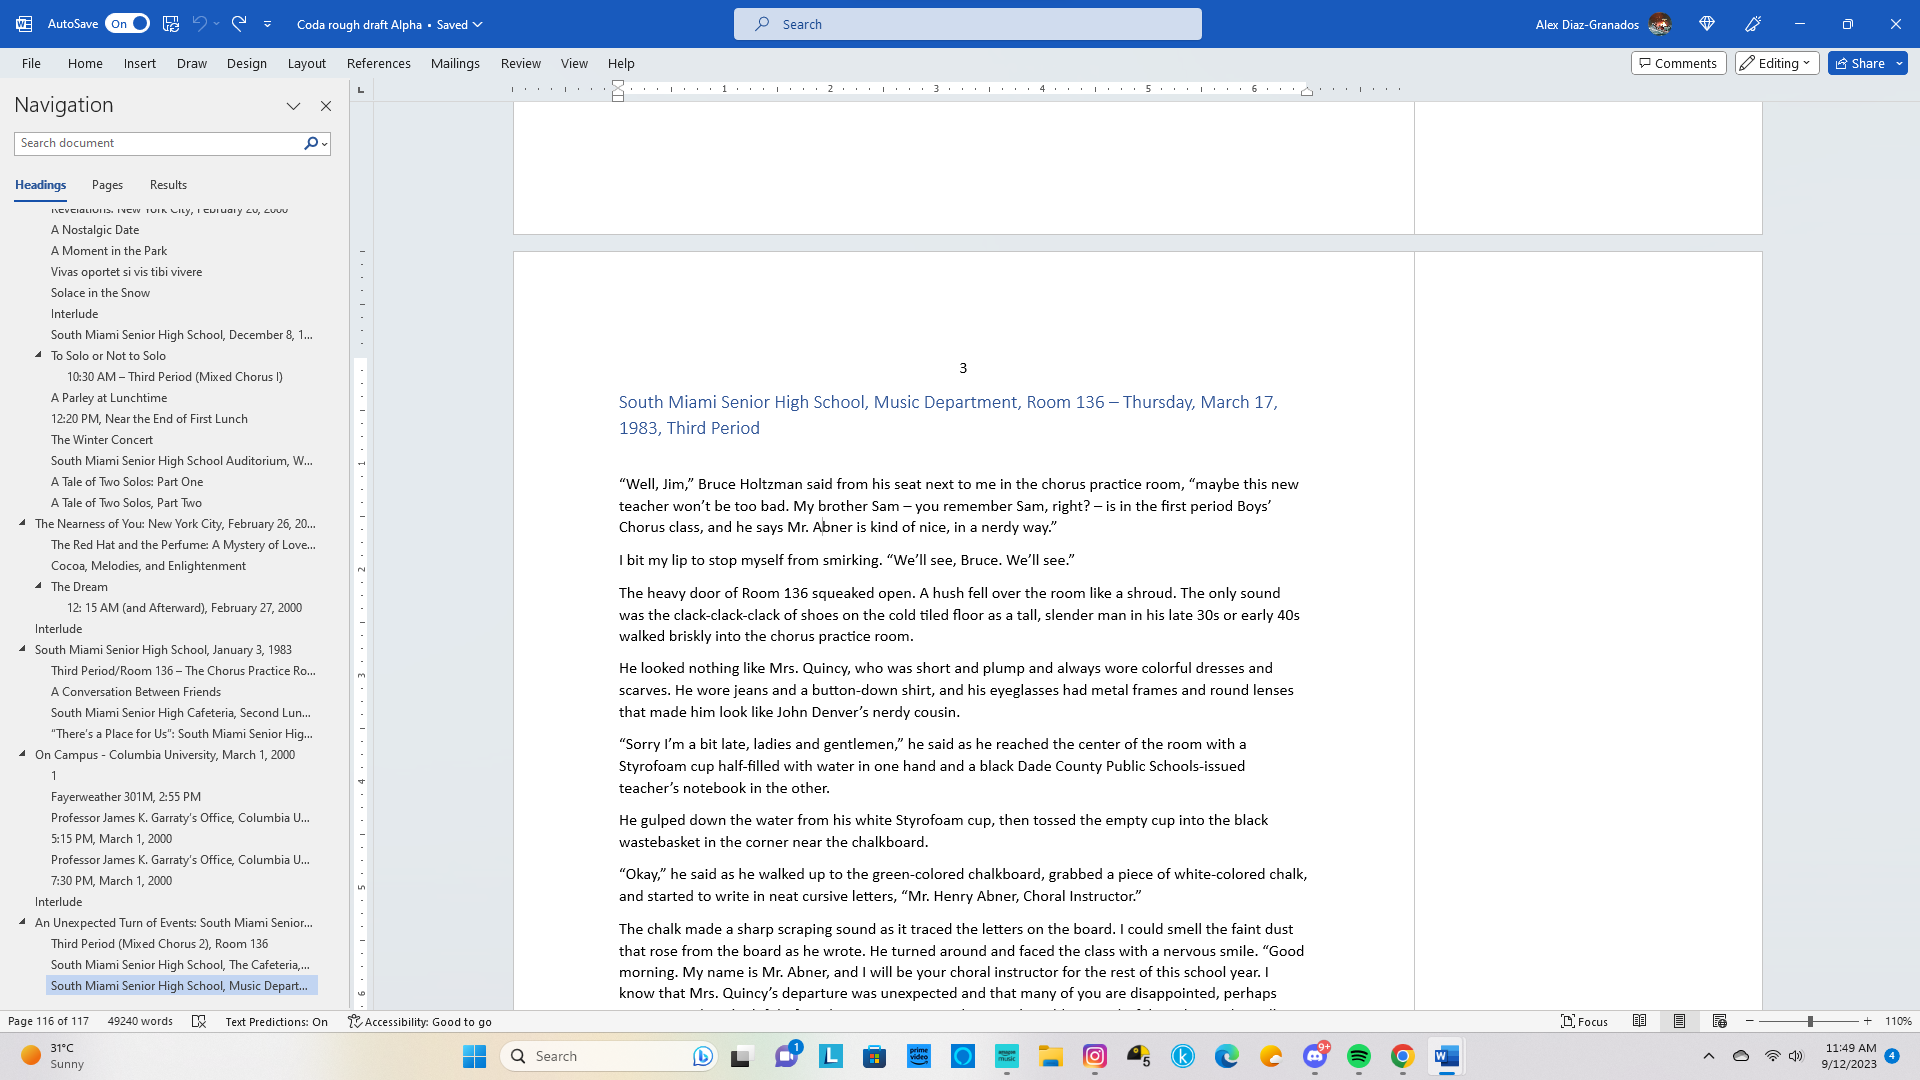Switch to Read Mode view icon
The image size is (1920, 1080).
(1640, 1021)
